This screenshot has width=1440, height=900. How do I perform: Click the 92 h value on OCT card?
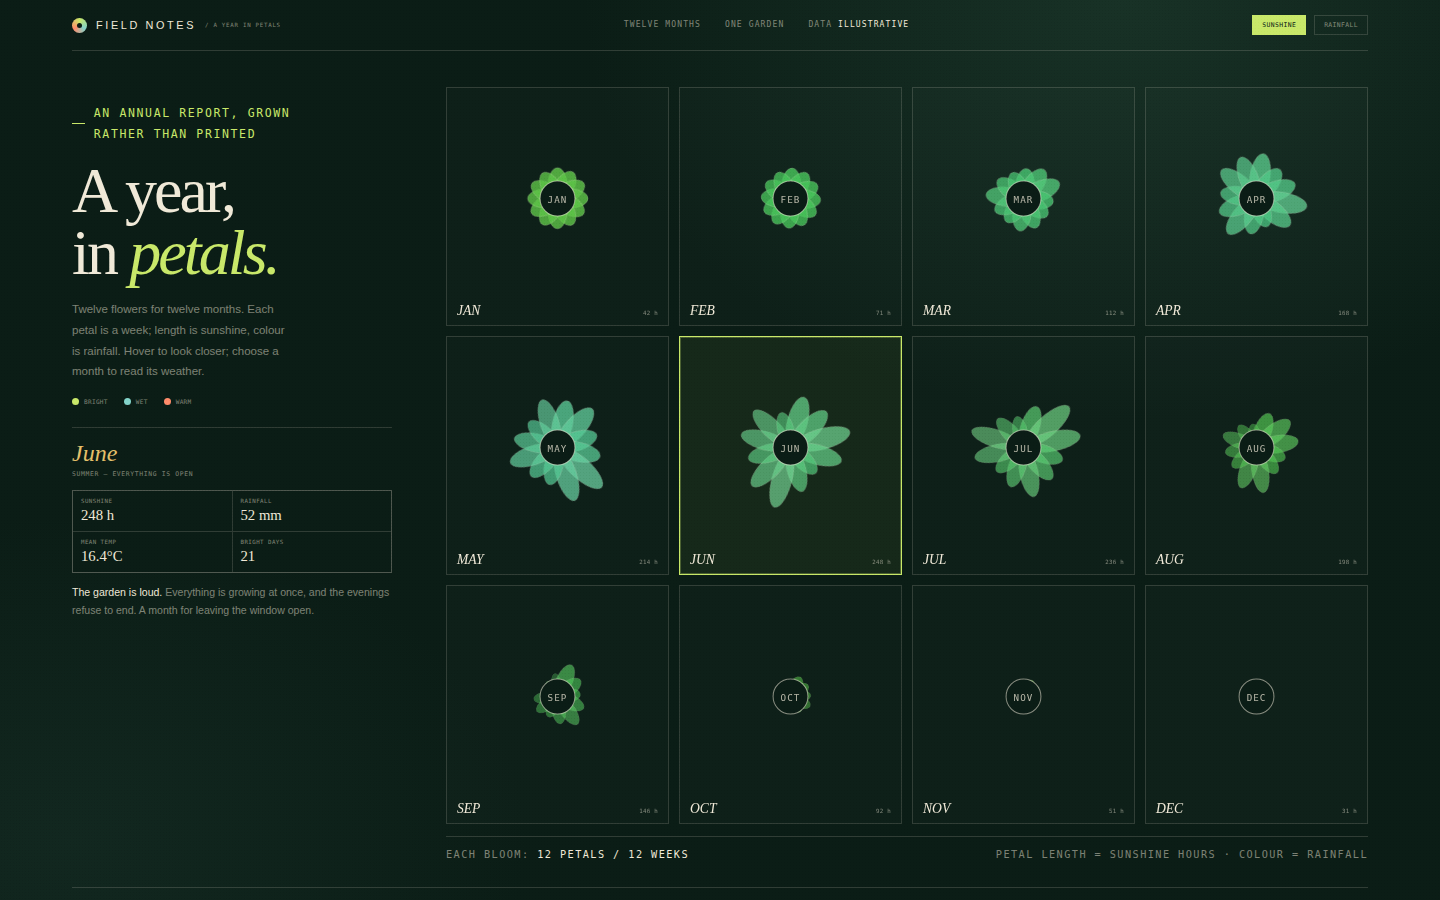[x=883, y=811]
